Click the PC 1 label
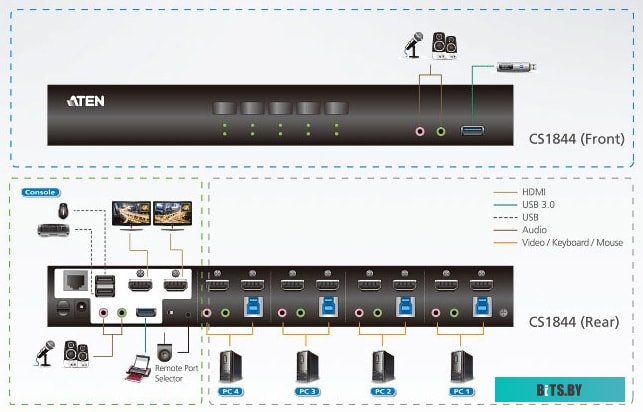This screenshot has height=412, width=643. coord(462,392)
